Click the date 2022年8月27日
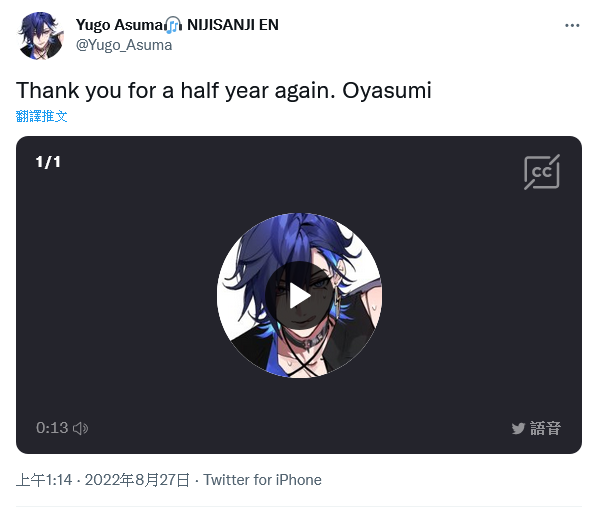 137,480
